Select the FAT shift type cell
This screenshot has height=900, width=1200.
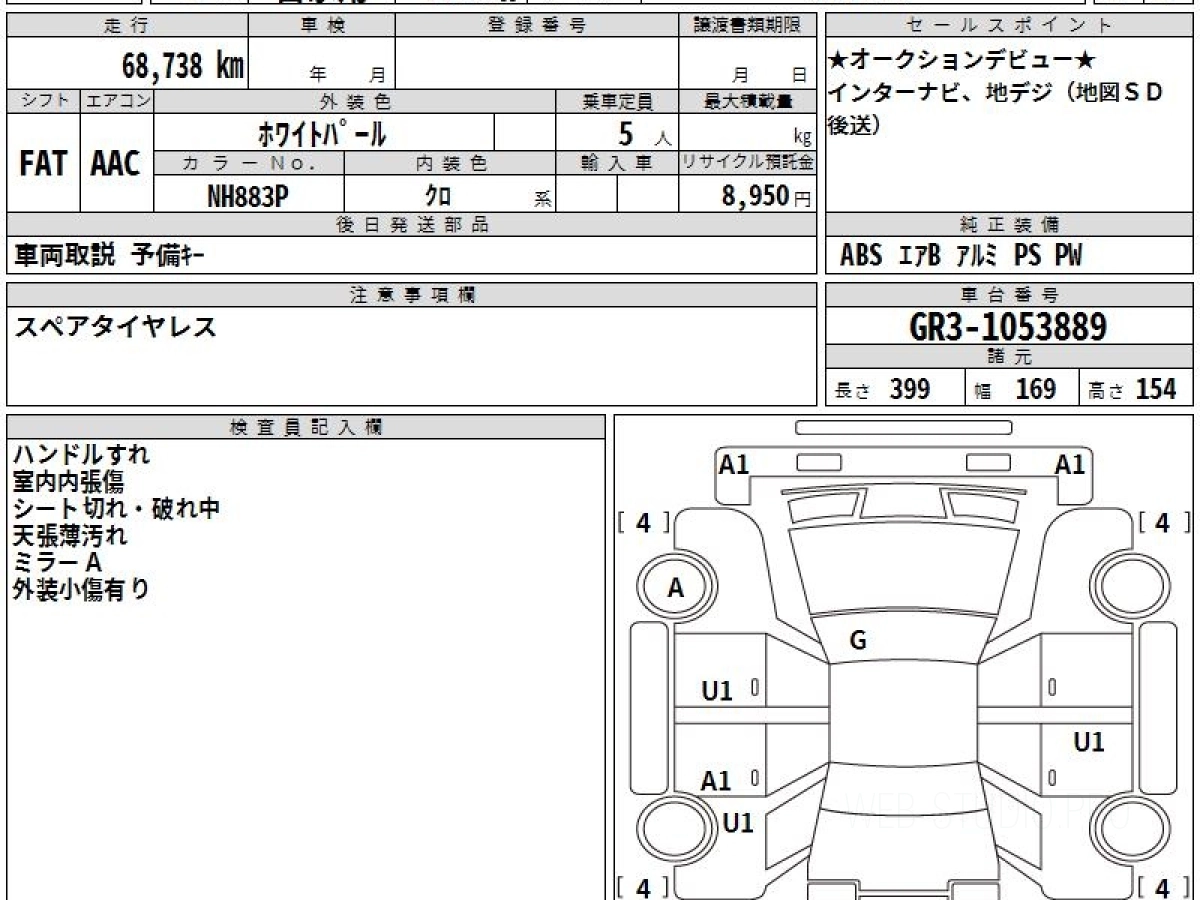tap(43, 164)
